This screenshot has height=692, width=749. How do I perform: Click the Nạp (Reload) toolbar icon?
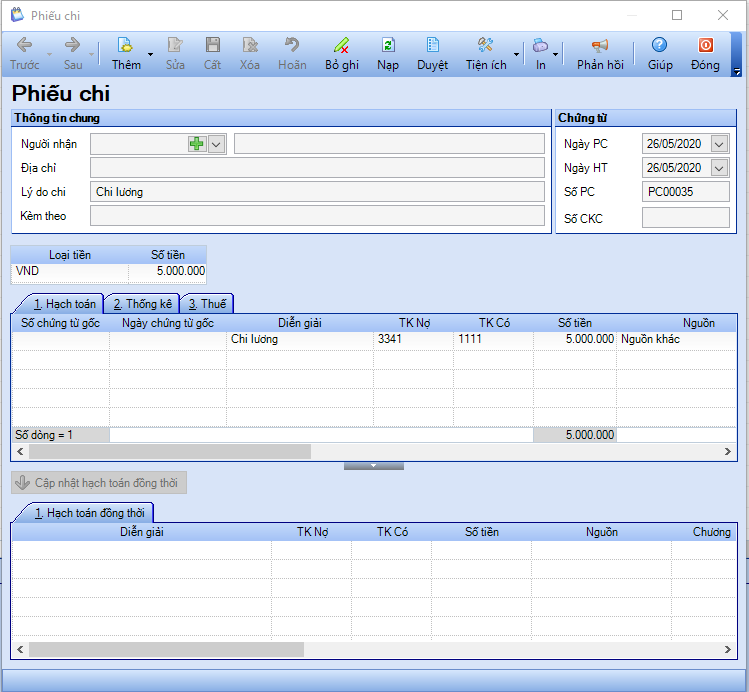pyautogui.click(x=388, y=46)
